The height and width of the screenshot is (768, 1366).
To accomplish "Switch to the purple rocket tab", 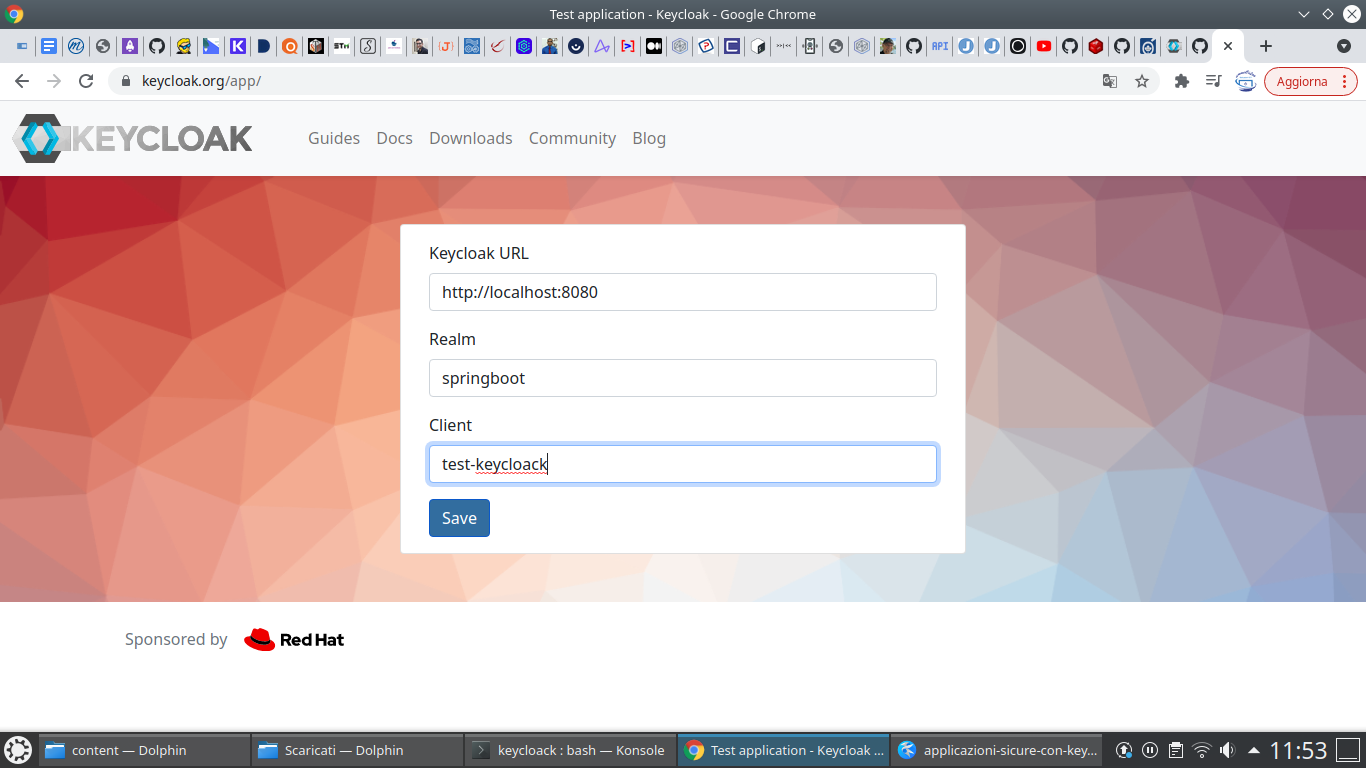I will click(x=130, y=46).
